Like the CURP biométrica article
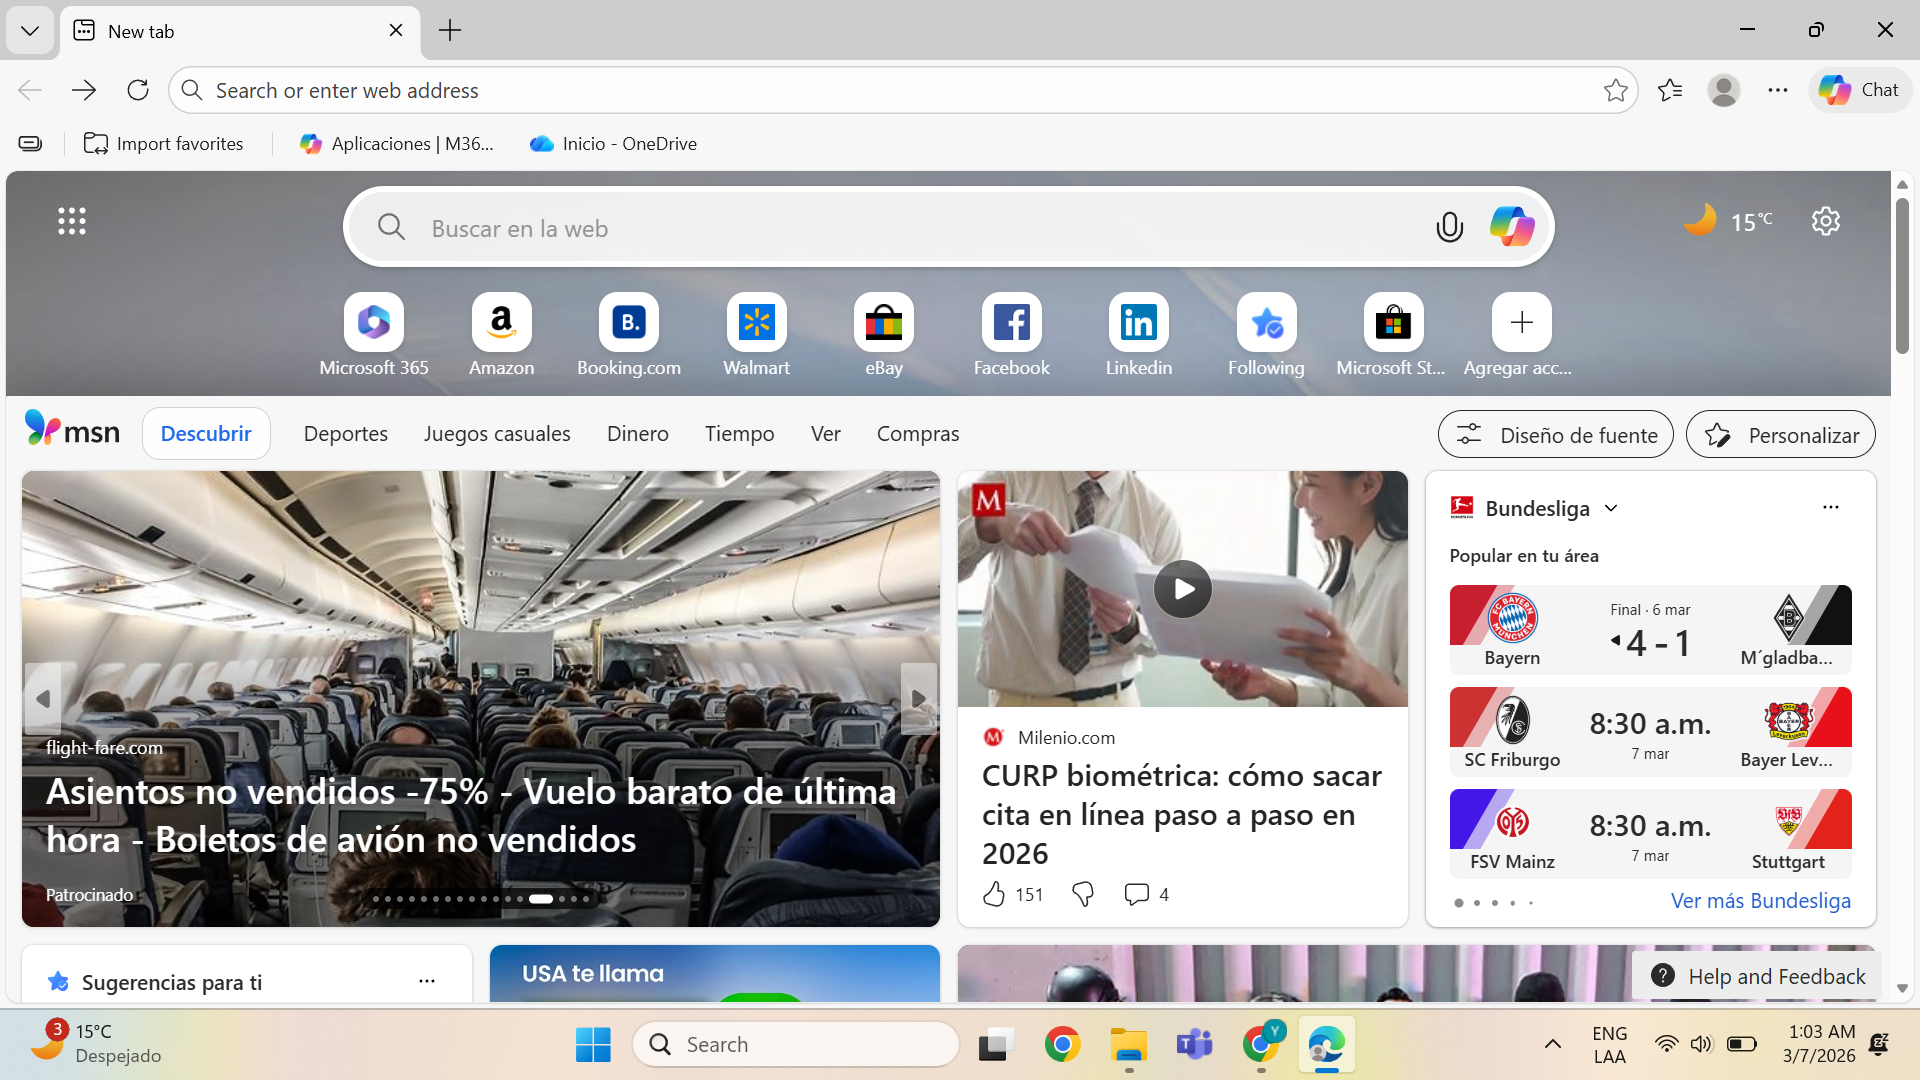 click(993, 894)
